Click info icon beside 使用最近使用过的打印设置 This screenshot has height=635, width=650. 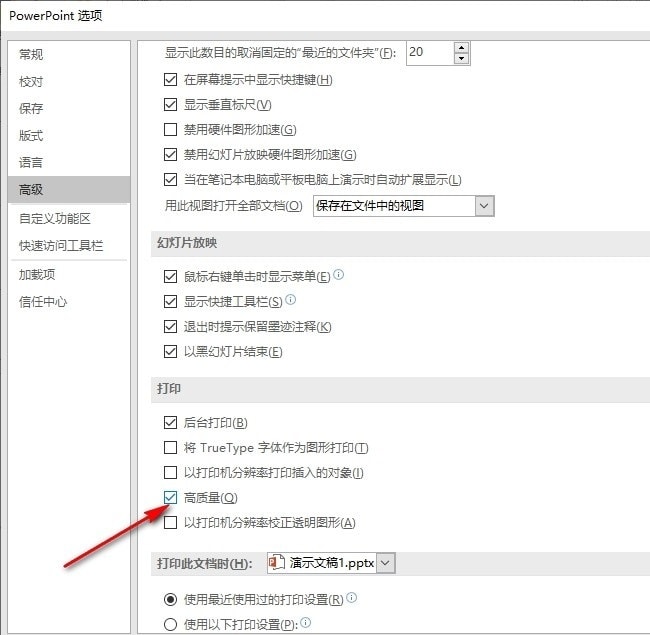(352, 598)
